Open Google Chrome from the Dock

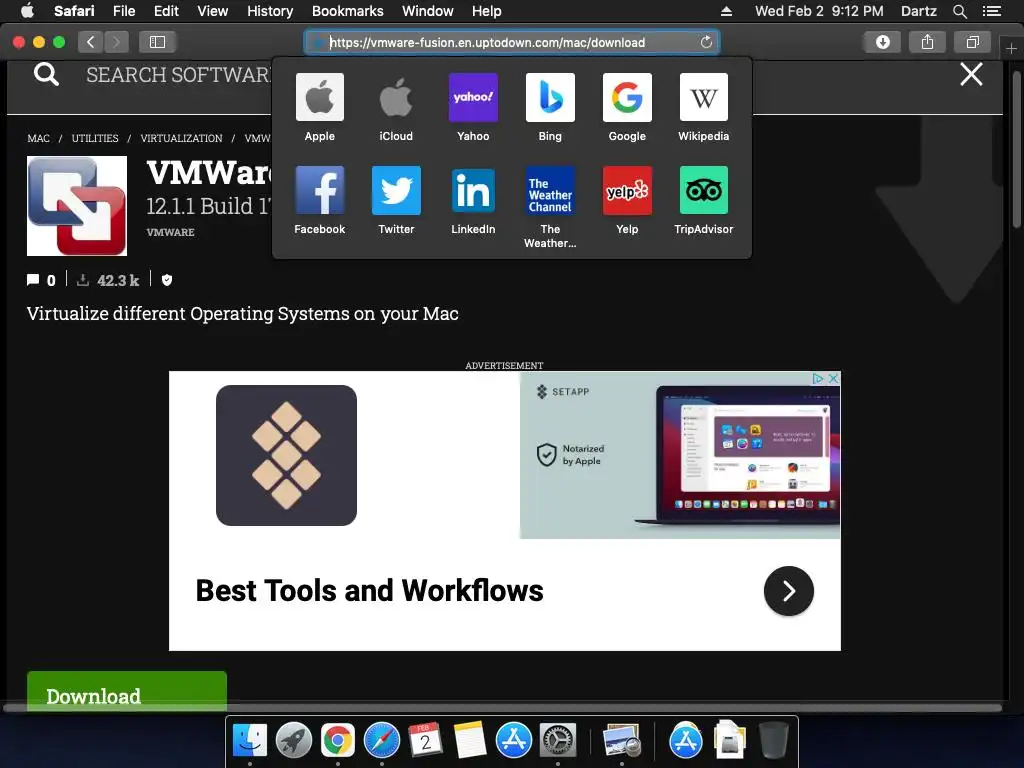(x=337, y=740)
